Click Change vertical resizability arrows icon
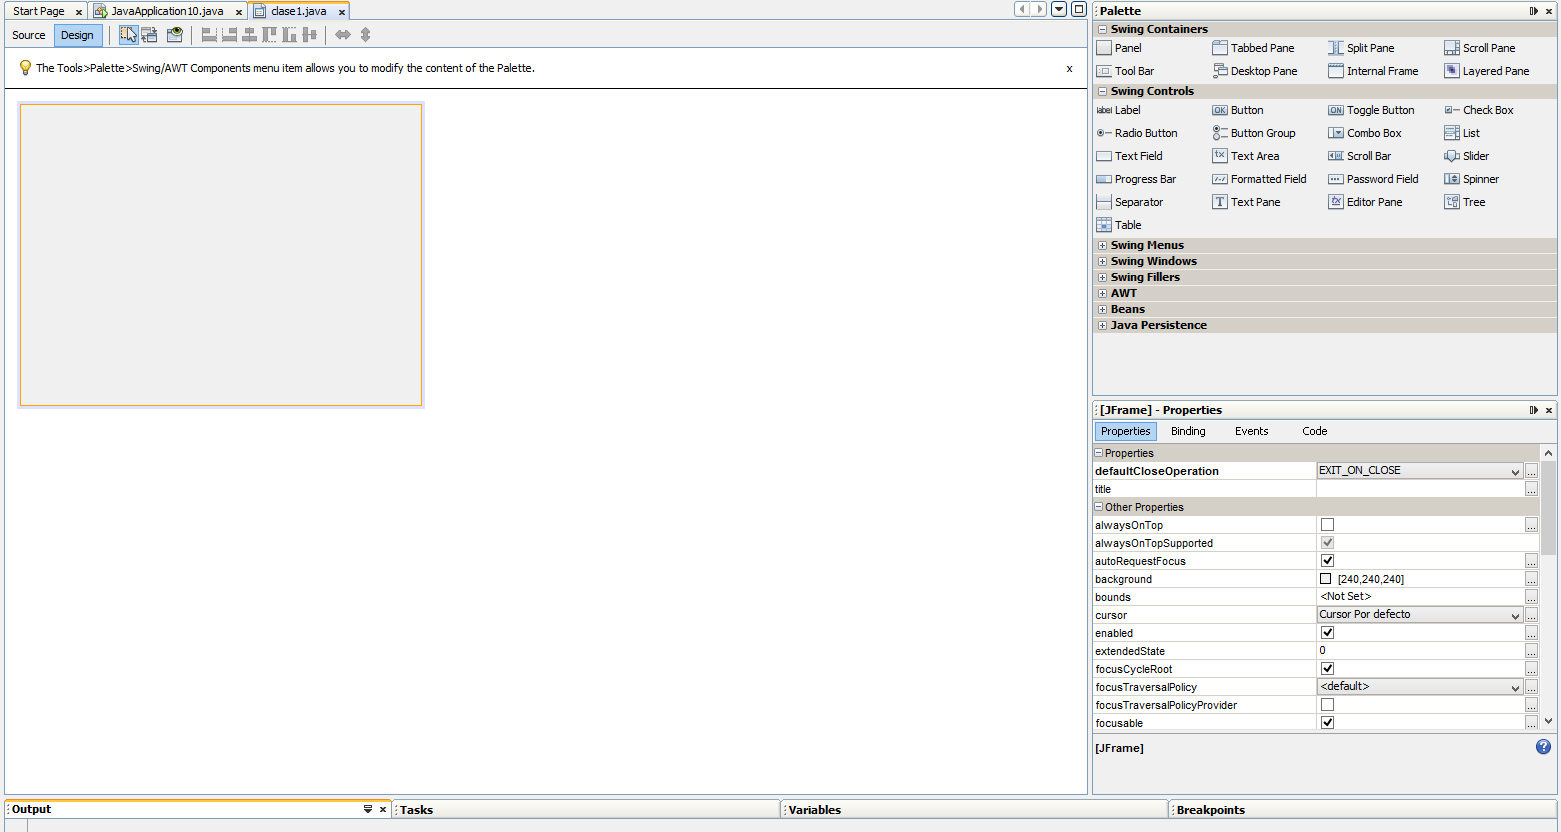1561x832 pixels. pos(365,35)
